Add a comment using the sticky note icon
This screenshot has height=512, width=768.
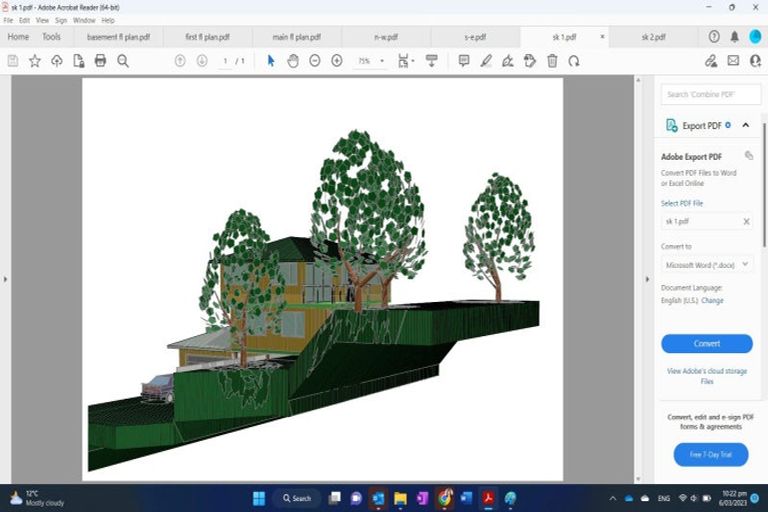[x=464, y=61]
